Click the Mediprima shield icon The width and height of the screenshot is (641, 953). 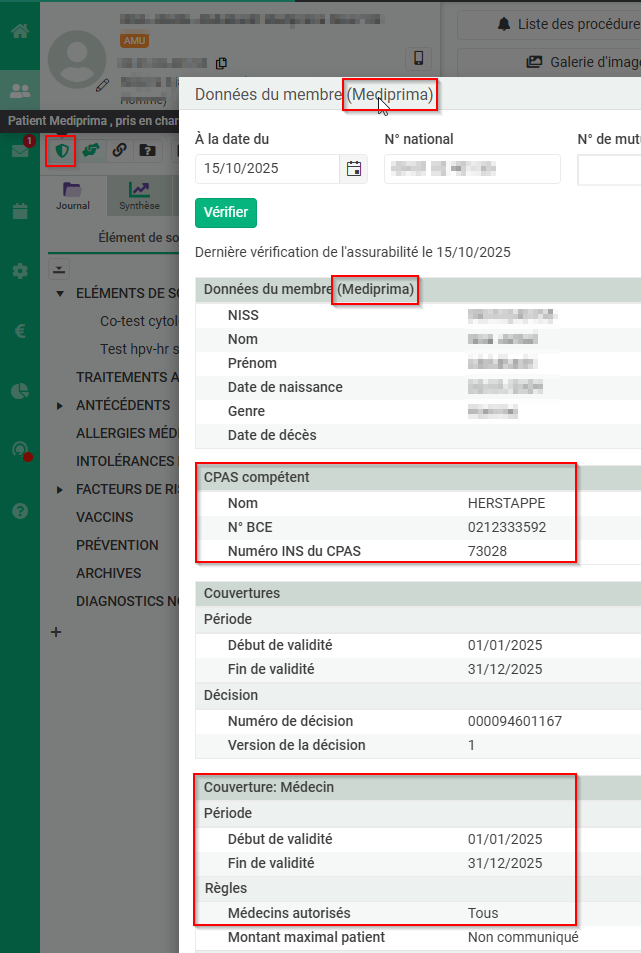pos(61,151)
